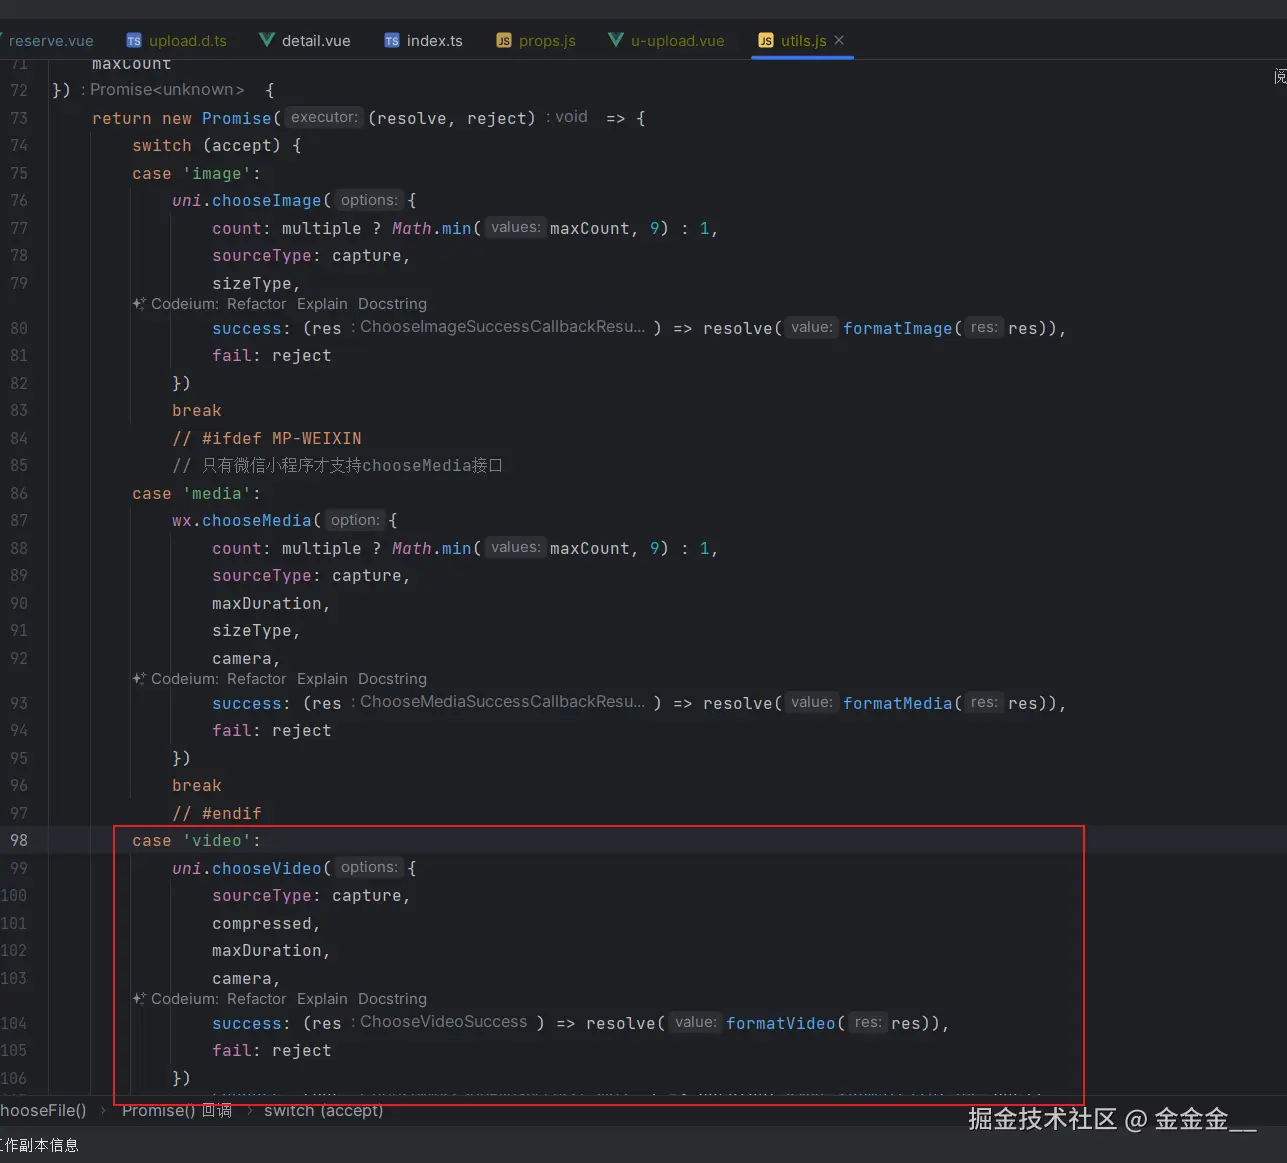Click Refactor lens above the formatVideo success line
Viewport: 1287px width, 1163px height.
click(256, 999)
